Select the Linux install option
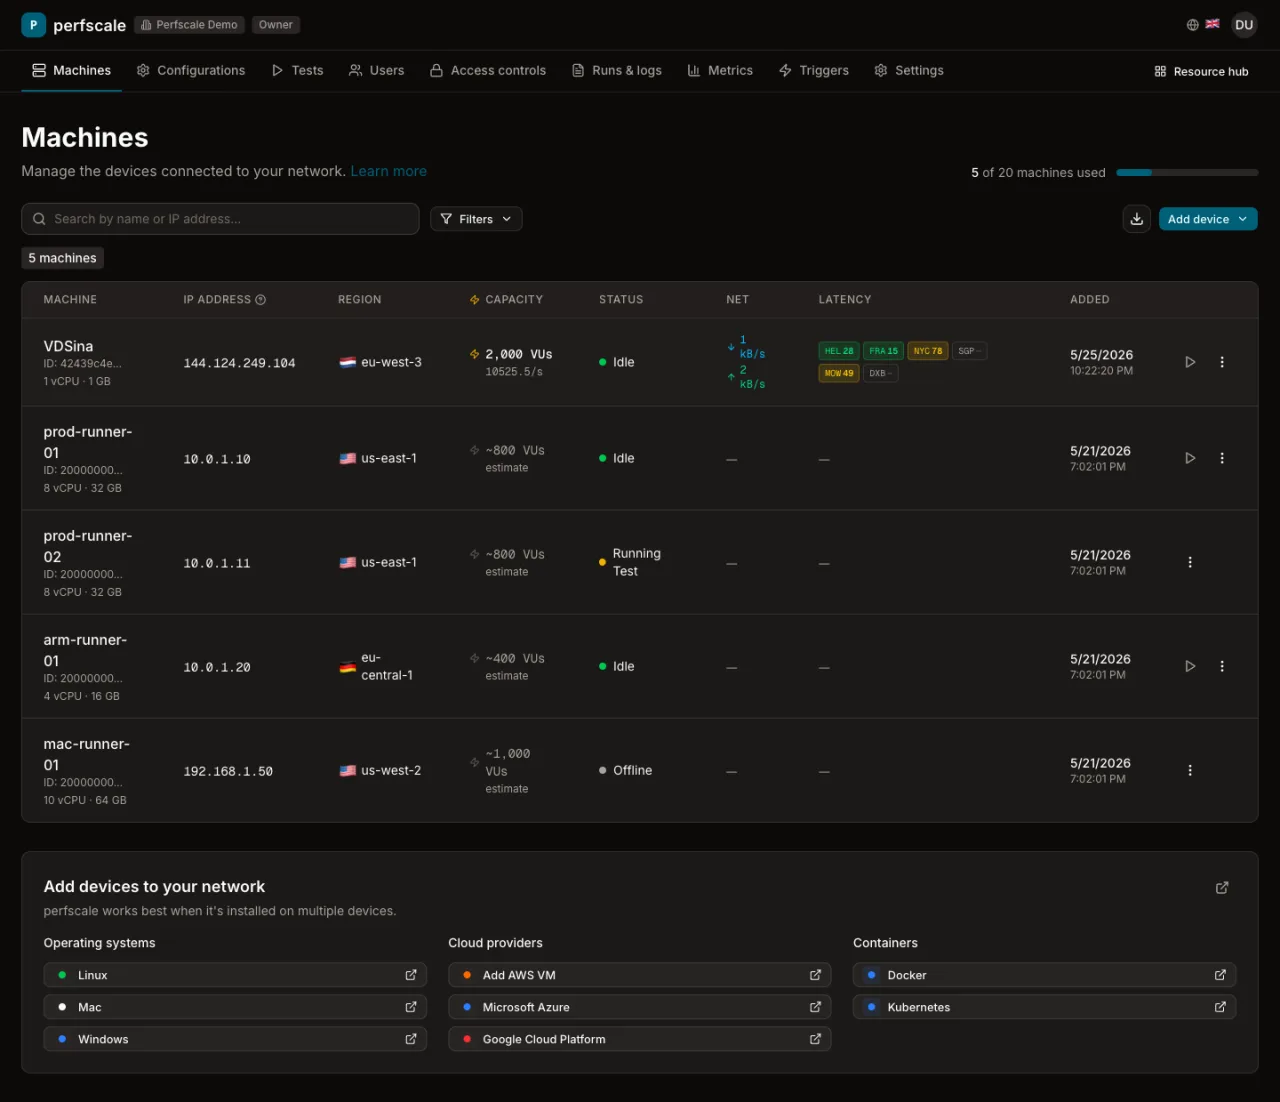 pos(235,975)
